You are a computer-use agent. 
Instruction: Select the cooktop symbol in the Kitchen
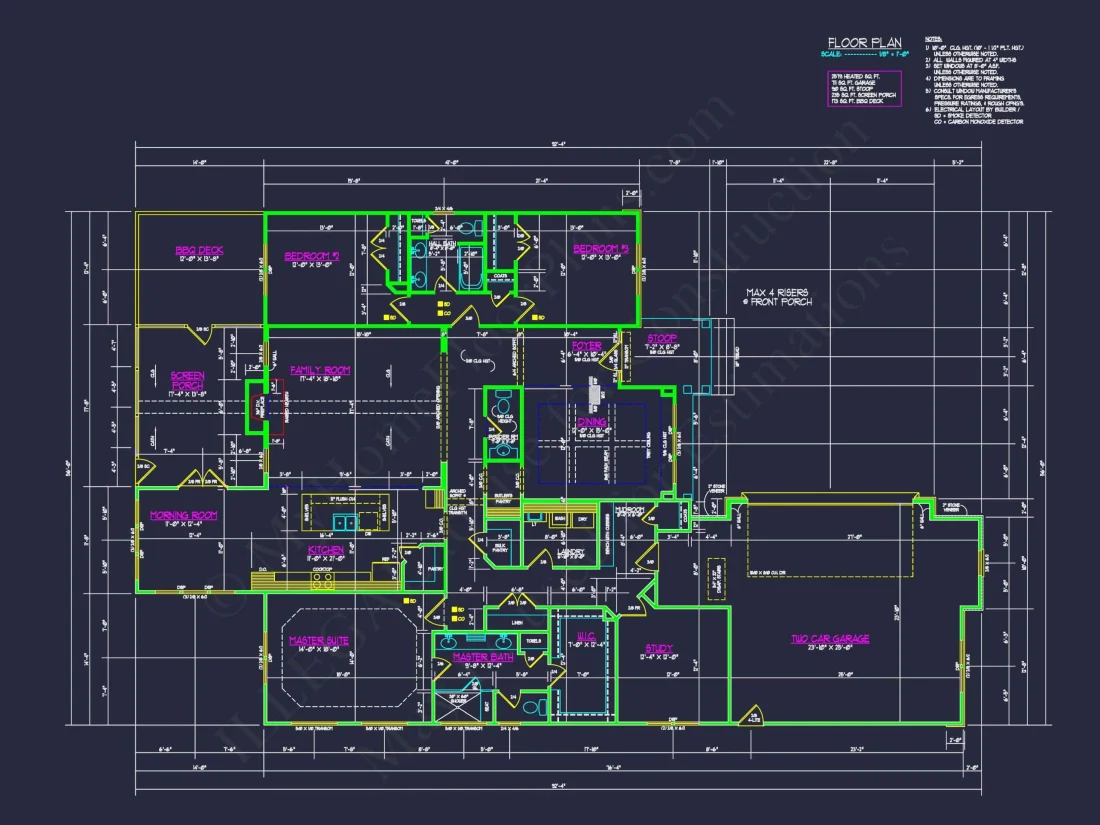point(320,580)
